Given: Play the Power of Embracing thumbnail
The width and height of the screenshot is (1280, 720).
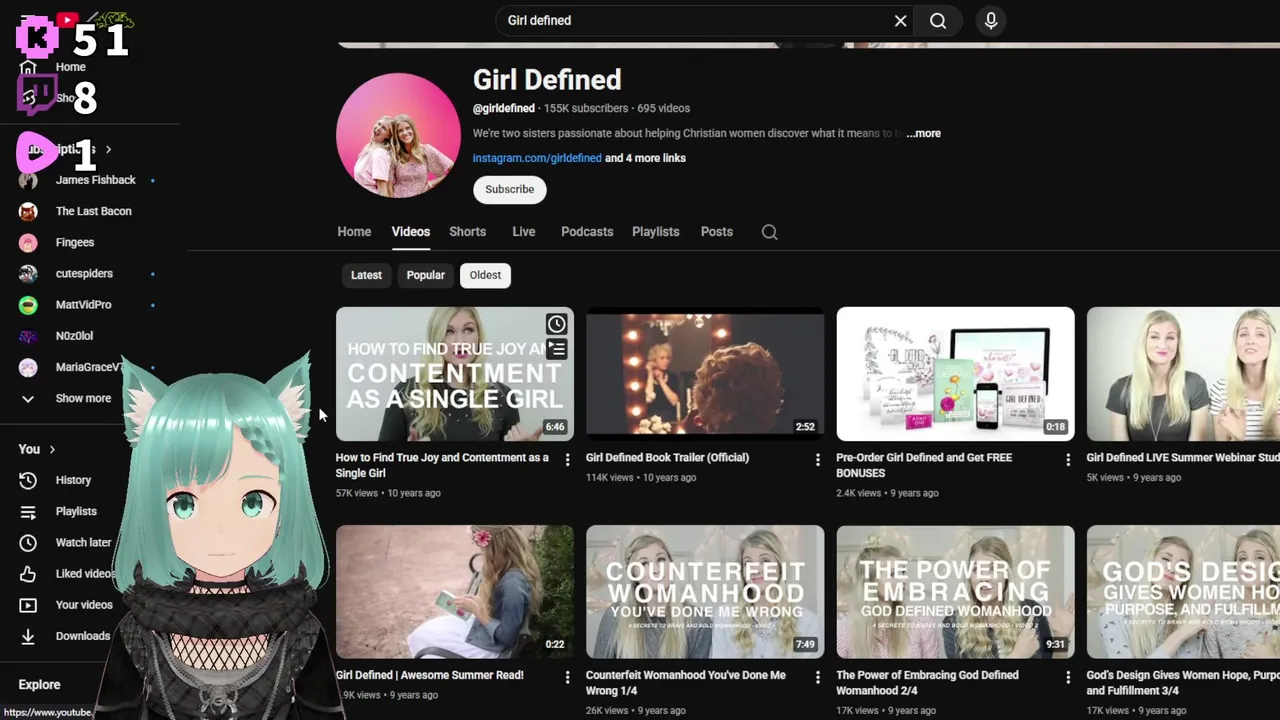Looking at the screenshot, I should (956, 592).
